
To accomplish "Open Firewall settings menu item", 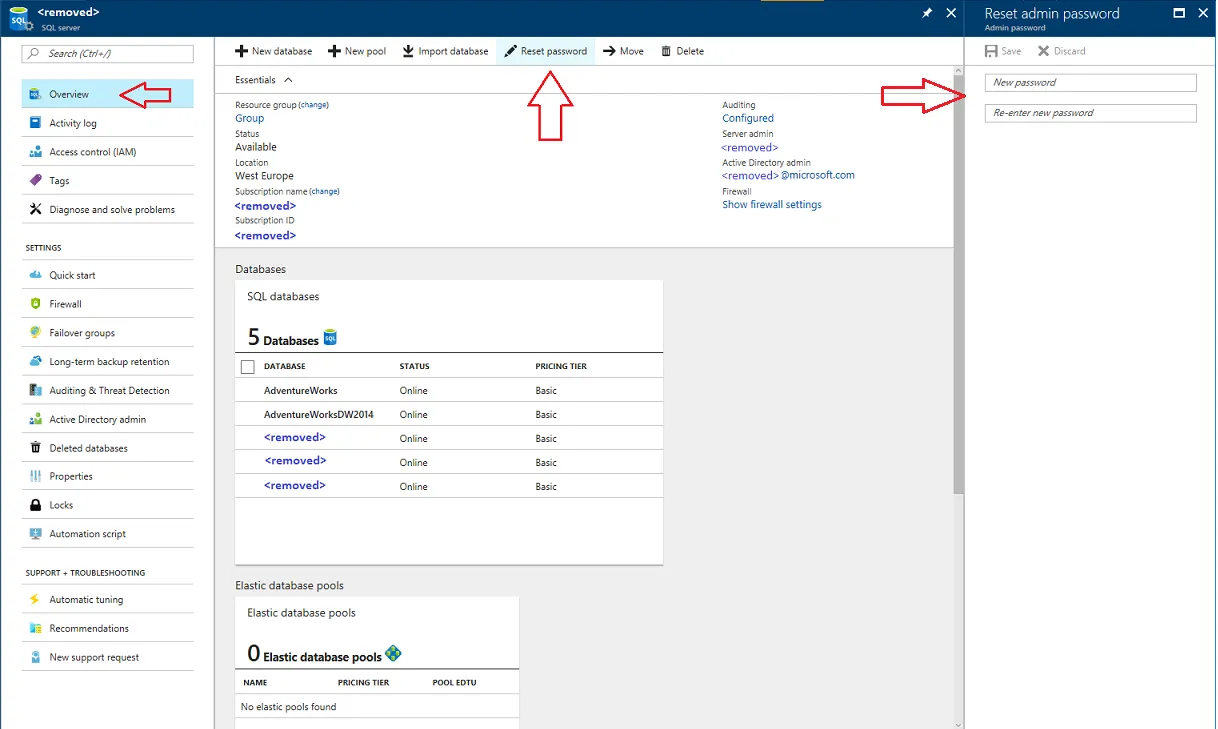I will tap(108, 304).
